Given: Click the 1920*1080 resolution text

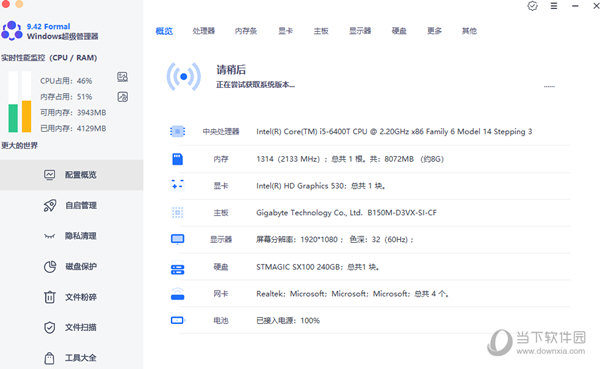Looking at the screenshot, I should tap(335, 240).
